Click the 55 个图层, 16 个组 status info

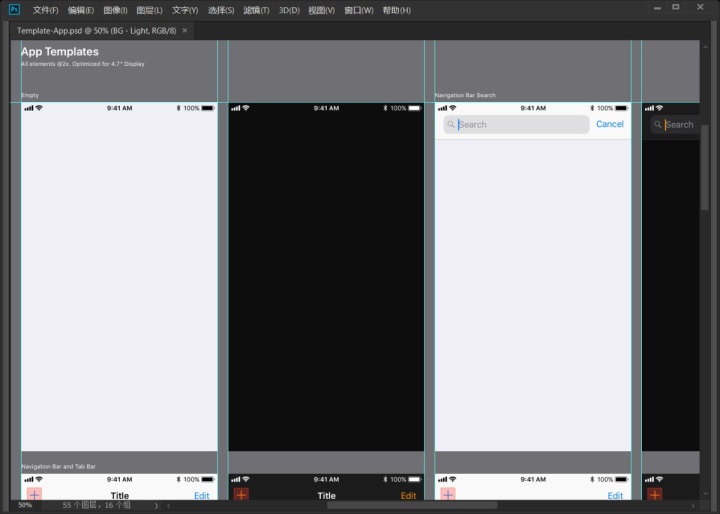pos(96,505)
